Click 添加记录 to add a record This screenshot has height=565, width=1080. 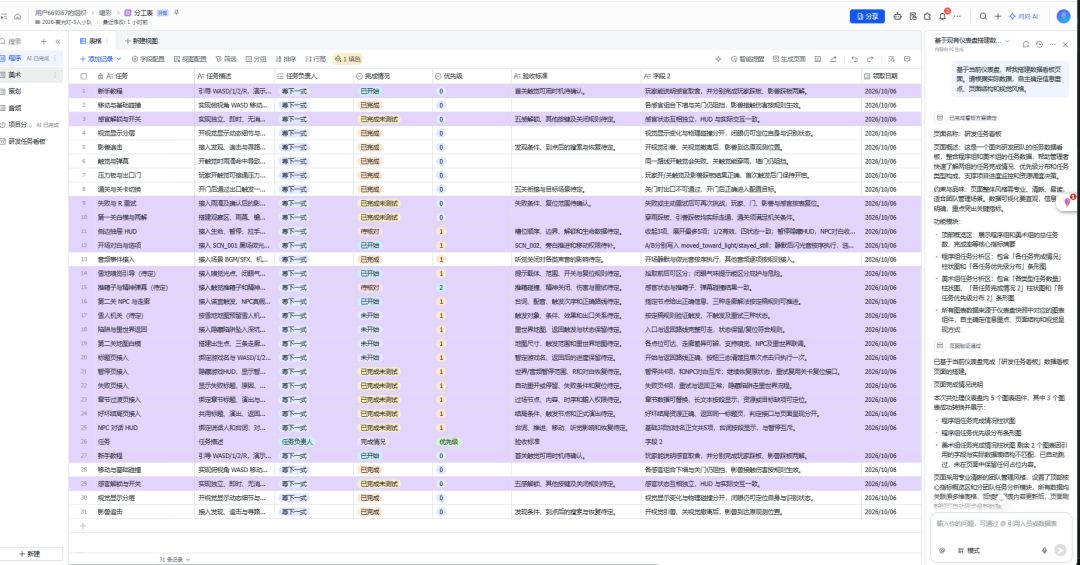click(96, 59)
